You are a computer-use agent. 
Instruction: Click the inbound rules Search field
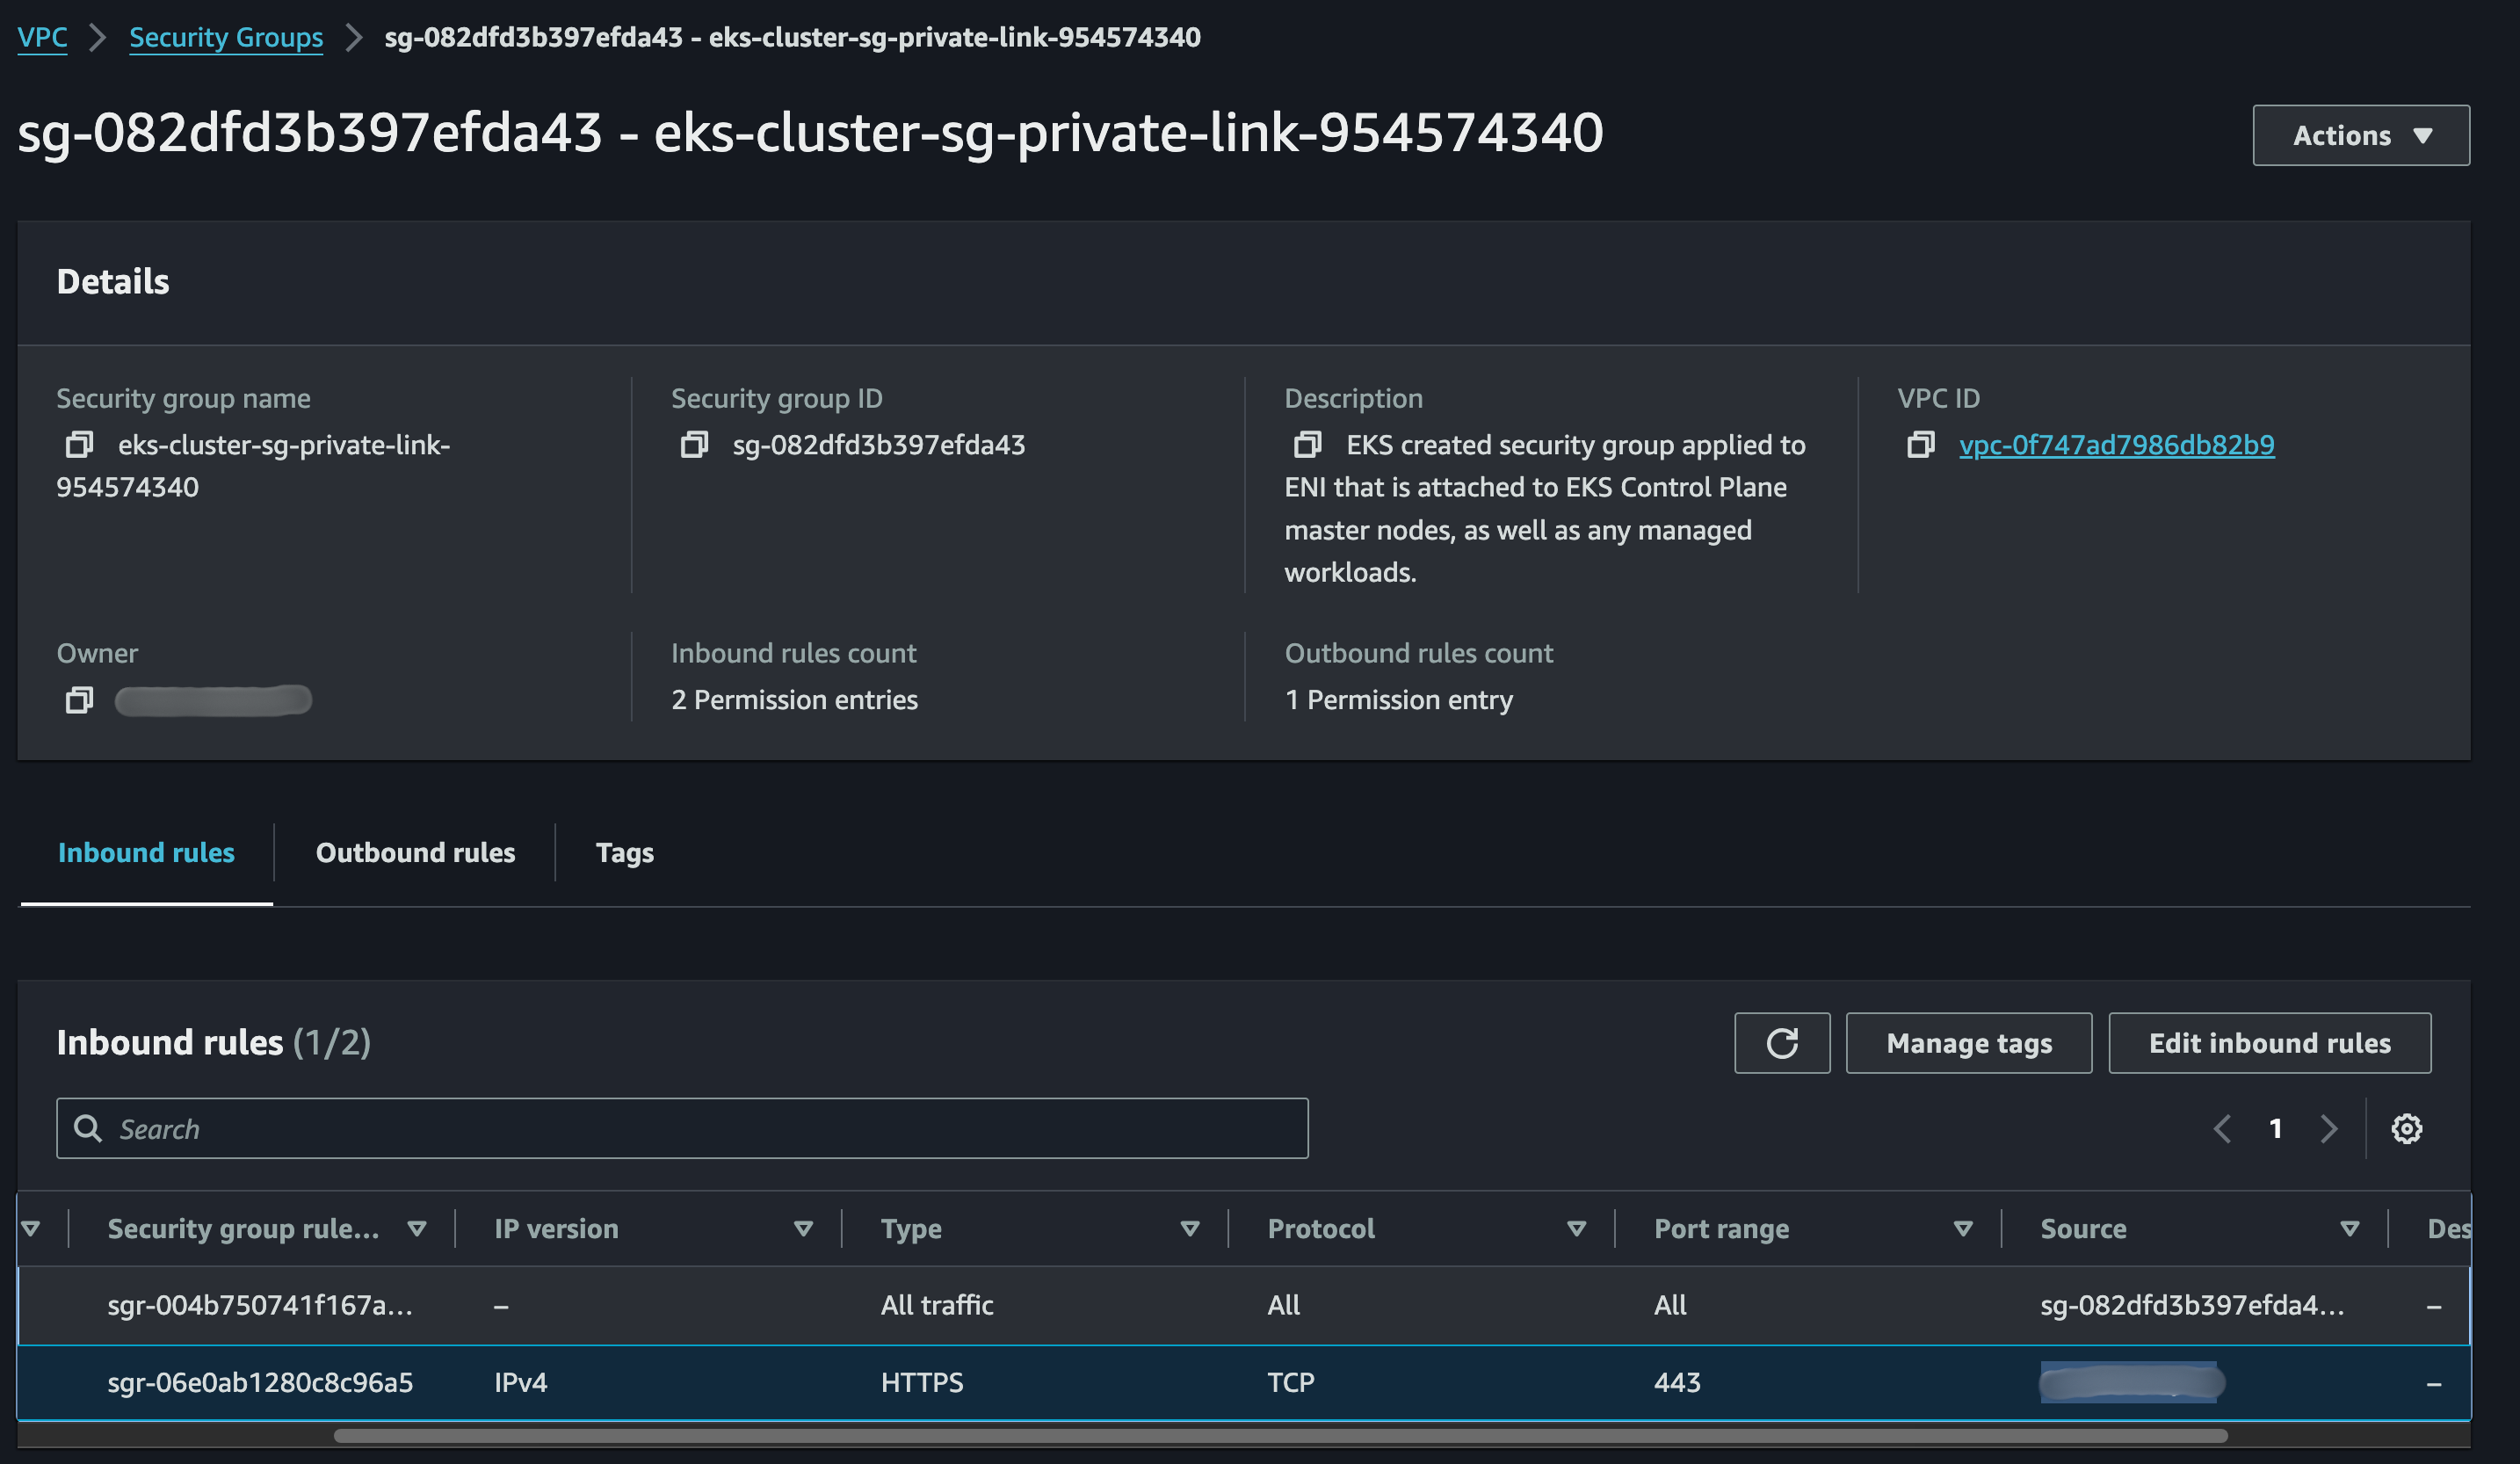coord(682,1128)
